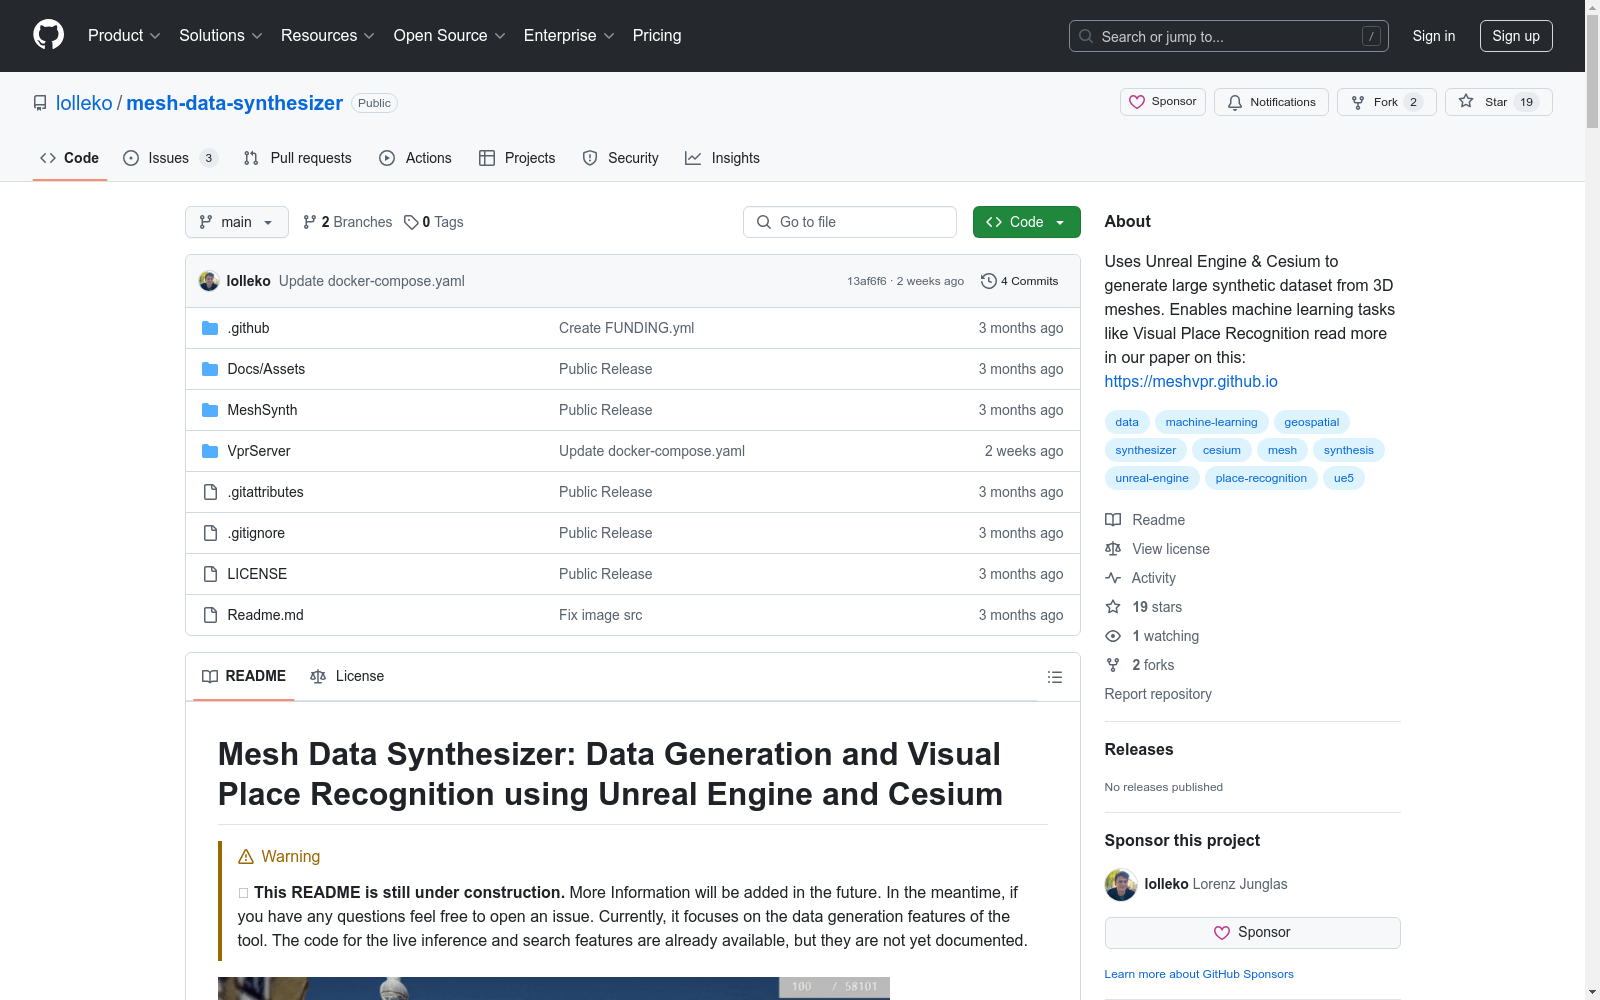Click the book icon next to Readme
Image resolution: width=1600 pixels, height=1000 pixels.
pyautogui.click(x=1113, y=520)
